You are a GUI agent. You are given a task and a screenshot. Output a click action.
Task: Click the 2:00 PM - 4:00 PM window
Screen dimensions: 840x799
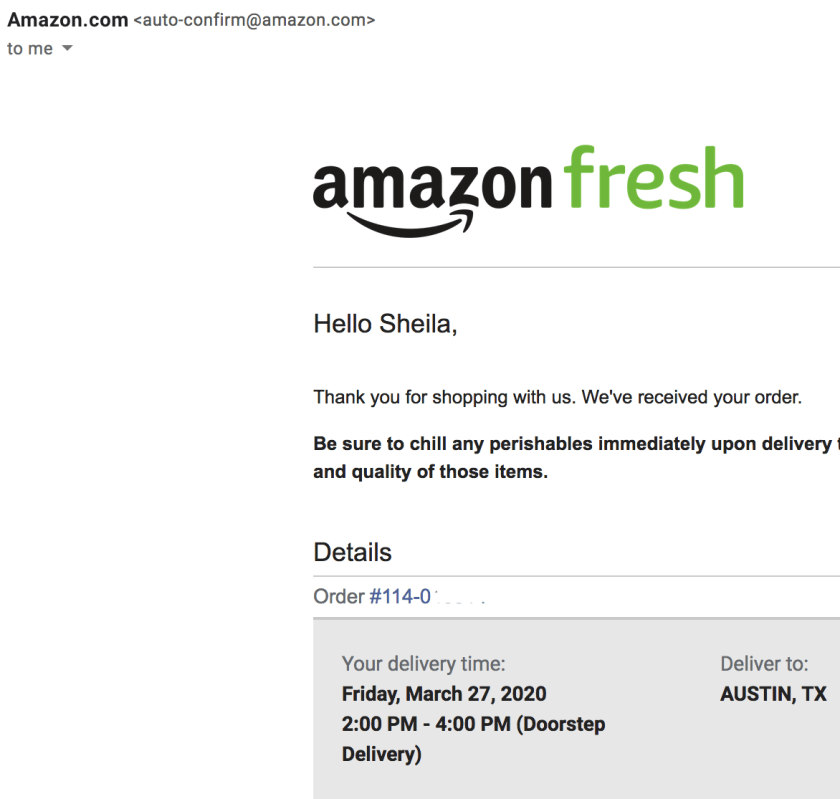[426, 724]
